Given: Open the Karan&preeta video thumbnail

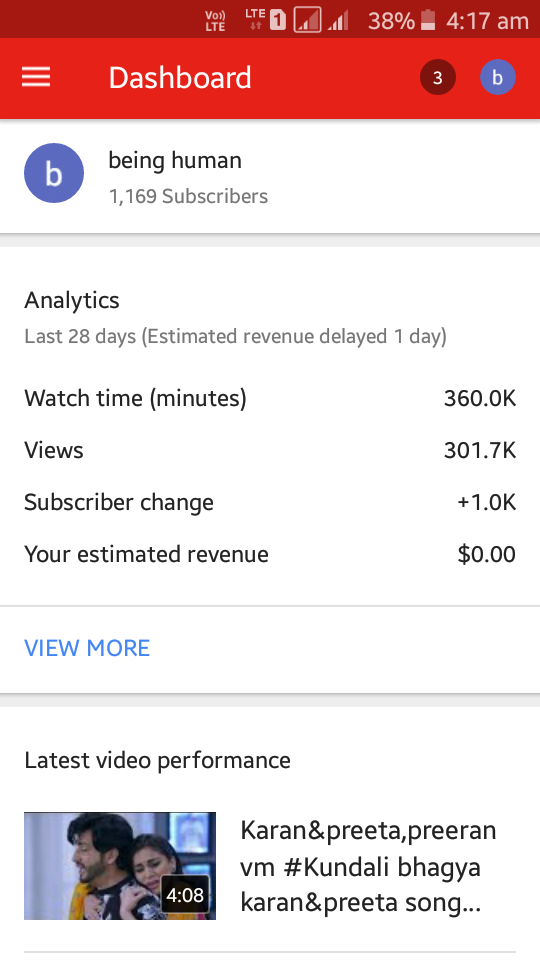Looking at the screenshot, I should 120,866.
